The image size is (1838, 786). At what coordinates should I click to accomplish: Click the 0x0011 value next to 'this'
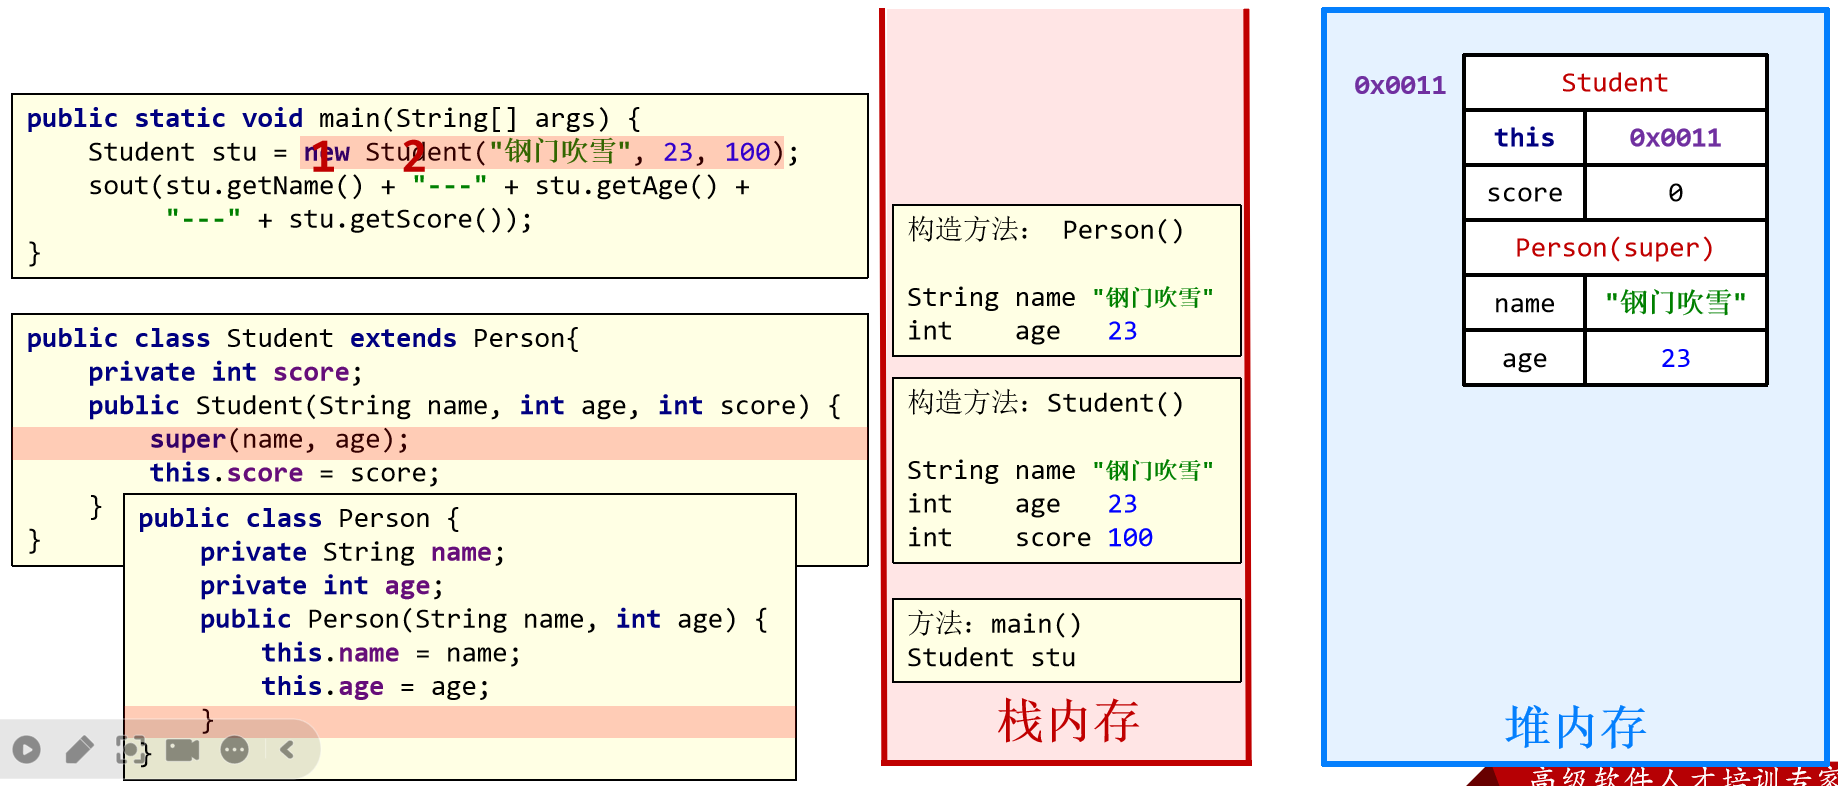[1675, 137]
